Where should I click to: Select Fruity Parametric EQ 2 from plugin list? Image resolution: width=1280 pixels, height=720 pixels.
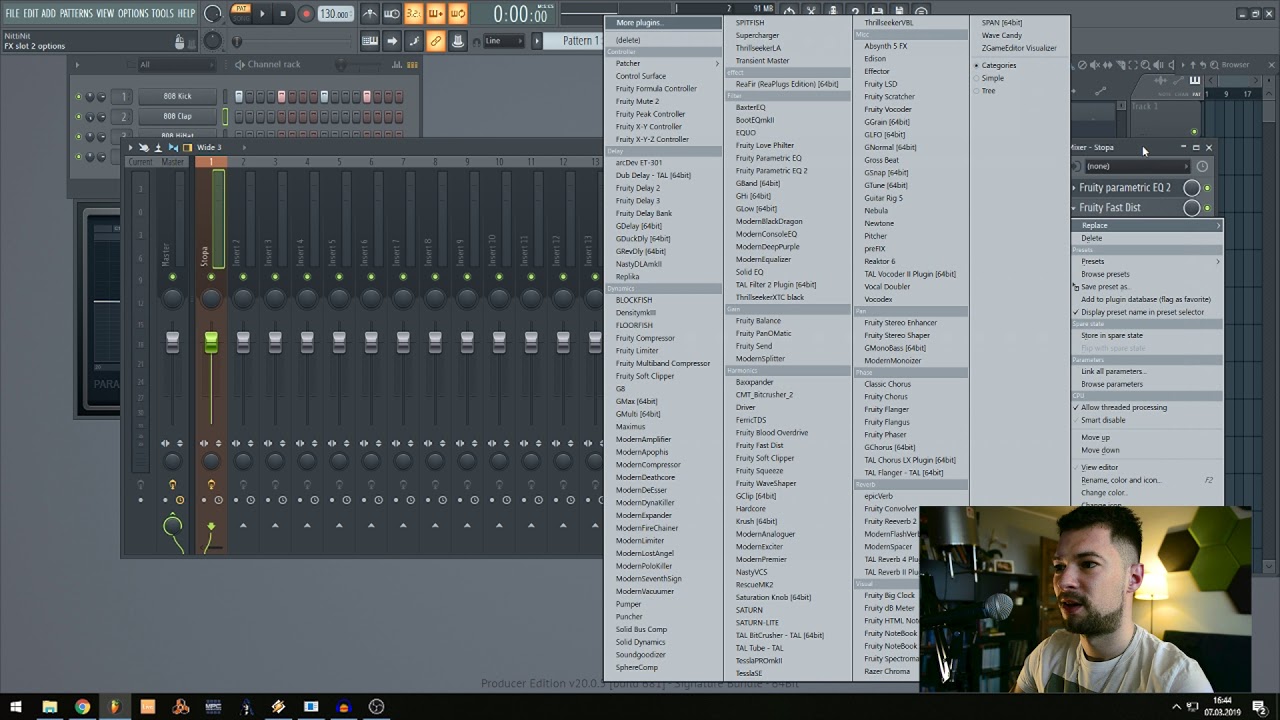click(x=771, y=171)
